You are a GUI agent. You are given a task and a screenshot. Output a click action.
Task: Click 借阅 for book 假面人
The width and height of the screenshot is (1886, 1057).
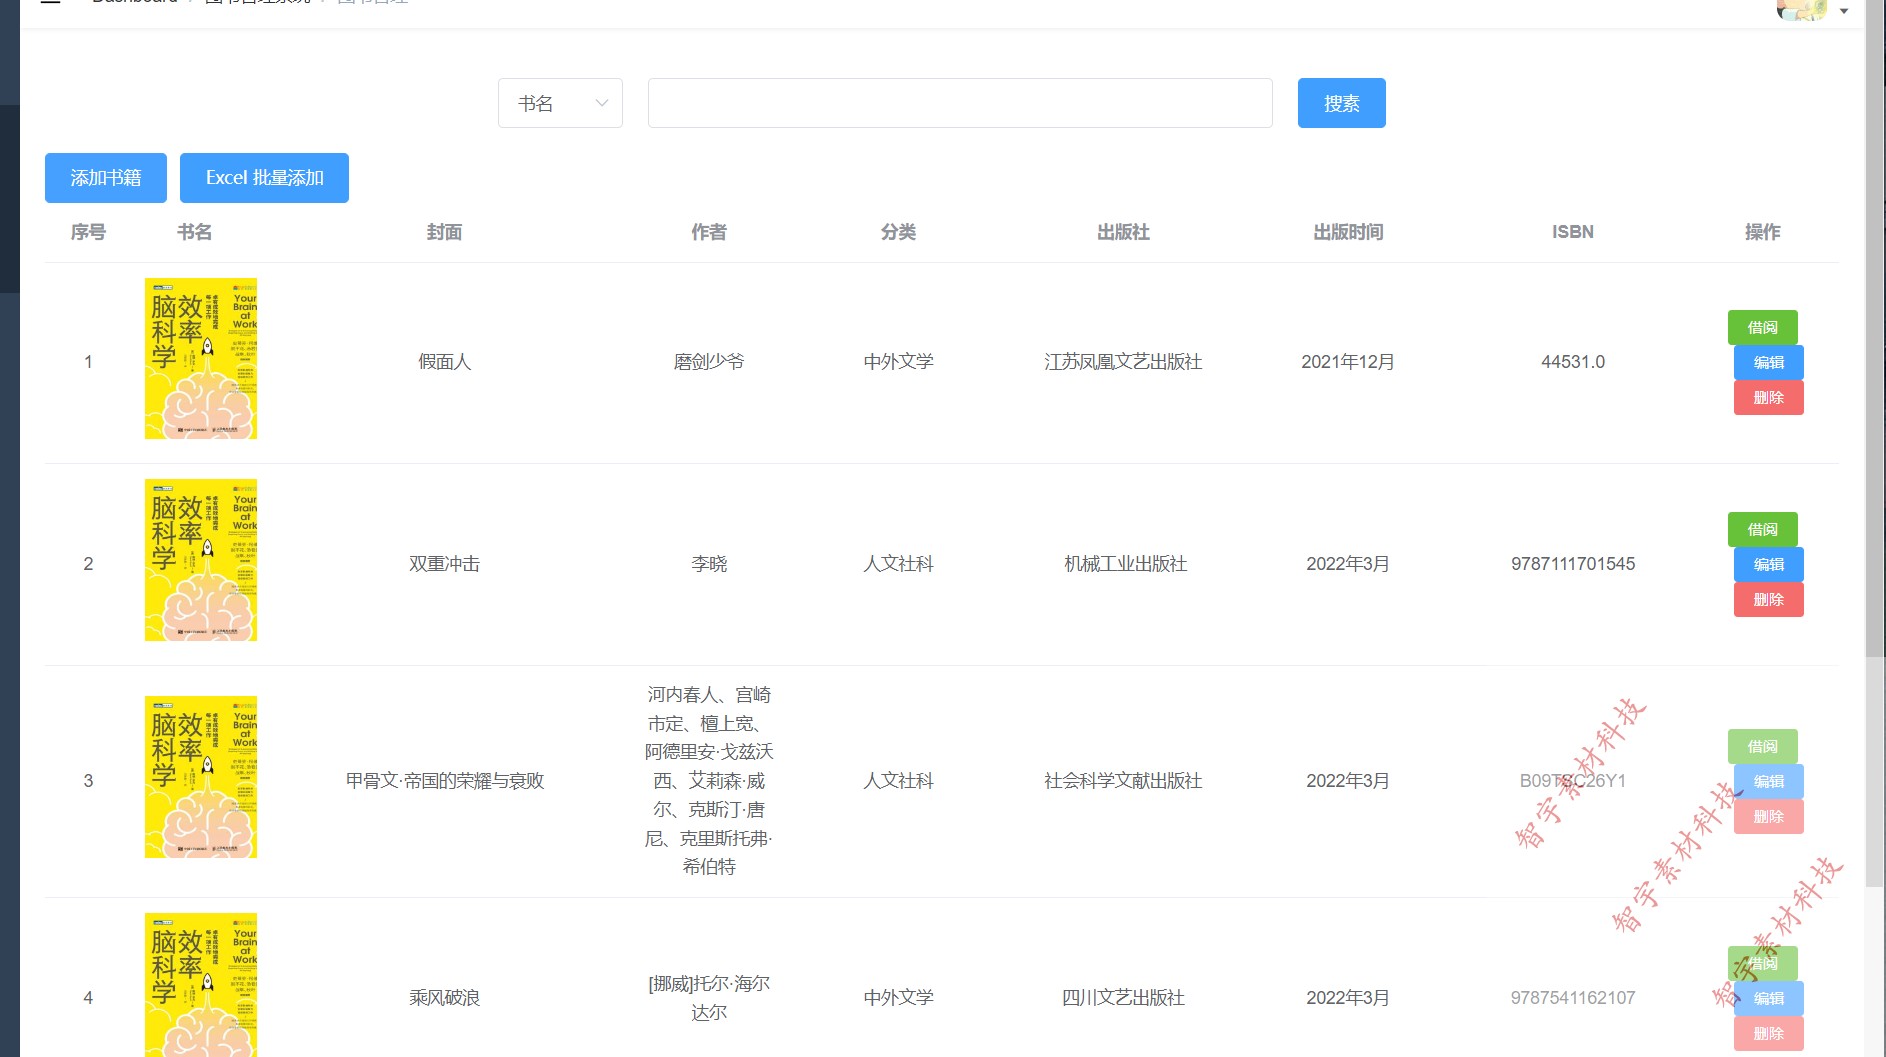1762,327
